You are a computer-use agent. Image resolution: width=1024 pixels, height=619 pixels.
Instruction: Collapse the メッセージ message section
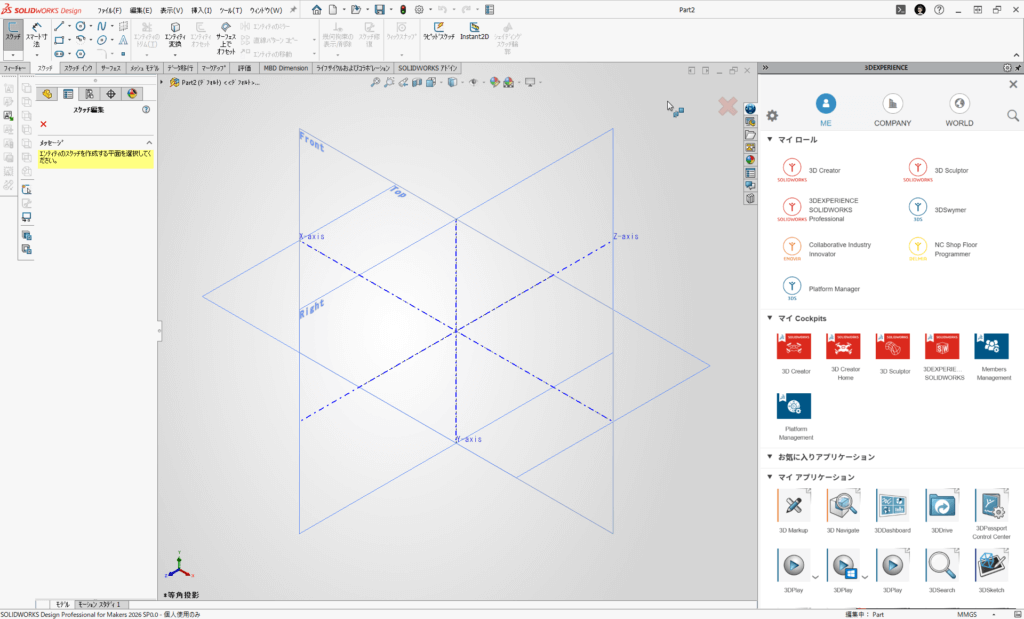click(149, 143)
